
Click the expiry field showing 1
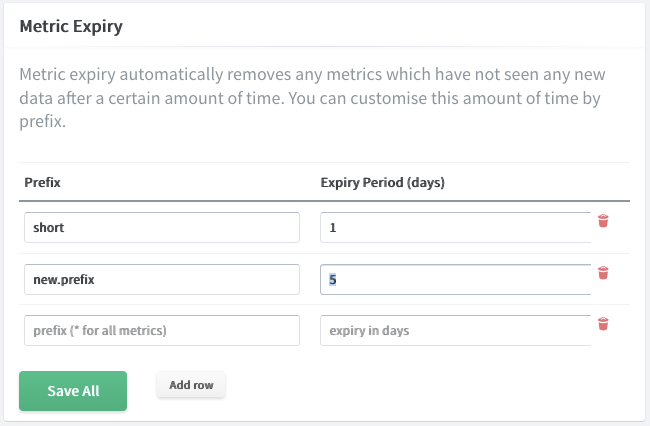456,228
